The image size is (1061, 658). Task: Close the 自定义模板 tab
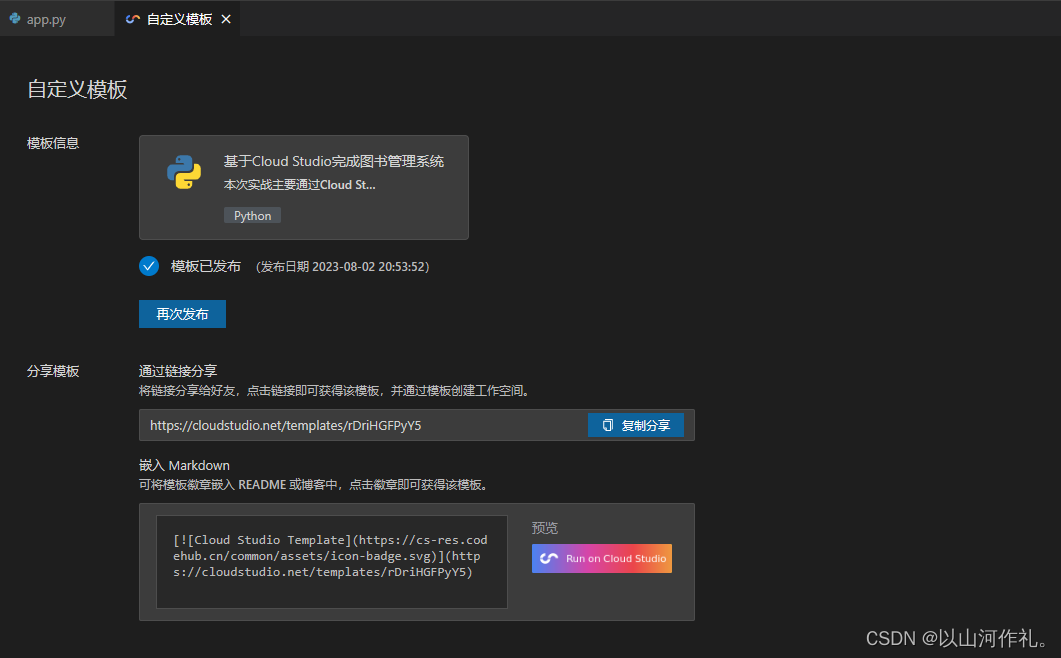click(x=226, y=19)
